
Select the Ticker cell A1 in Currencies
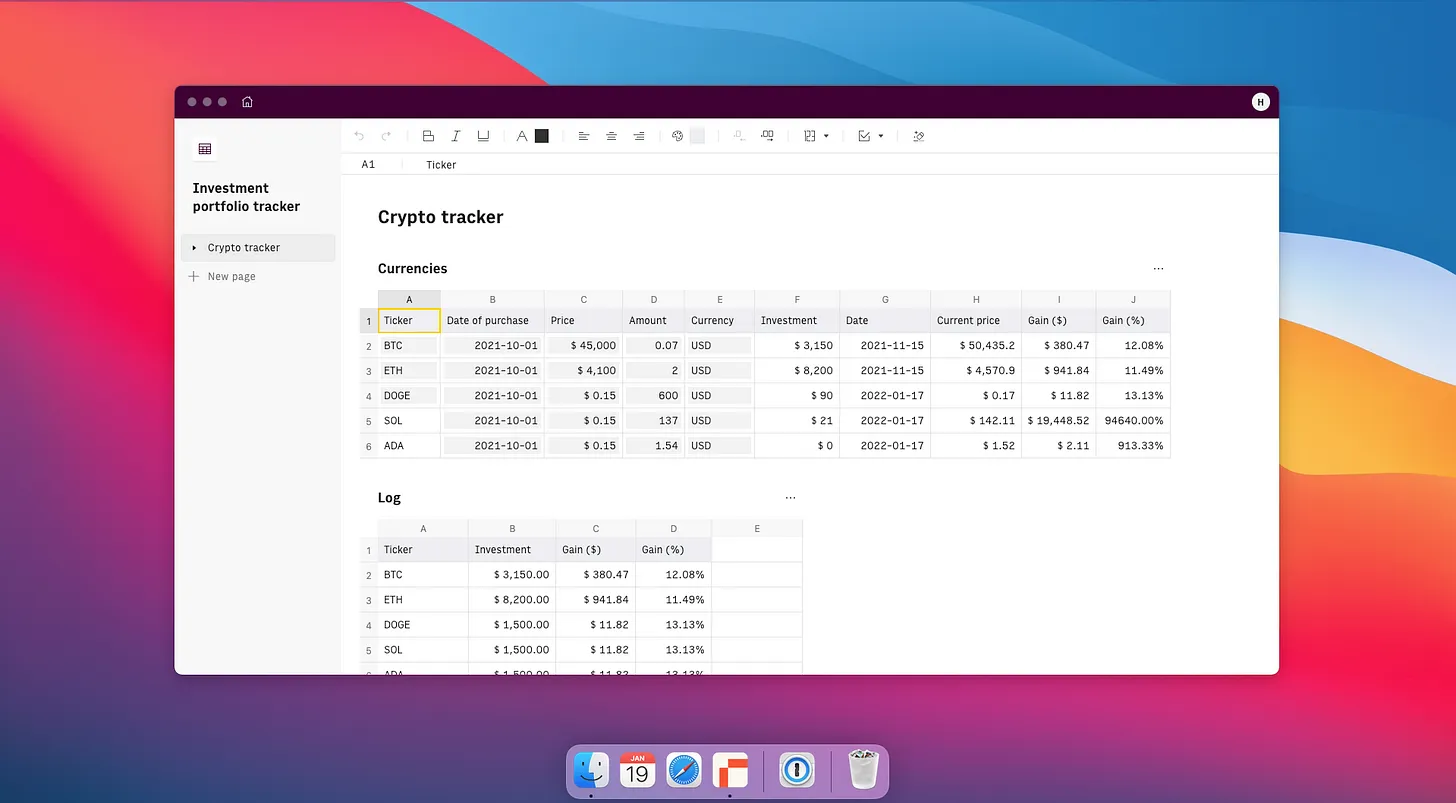[409, 321]
